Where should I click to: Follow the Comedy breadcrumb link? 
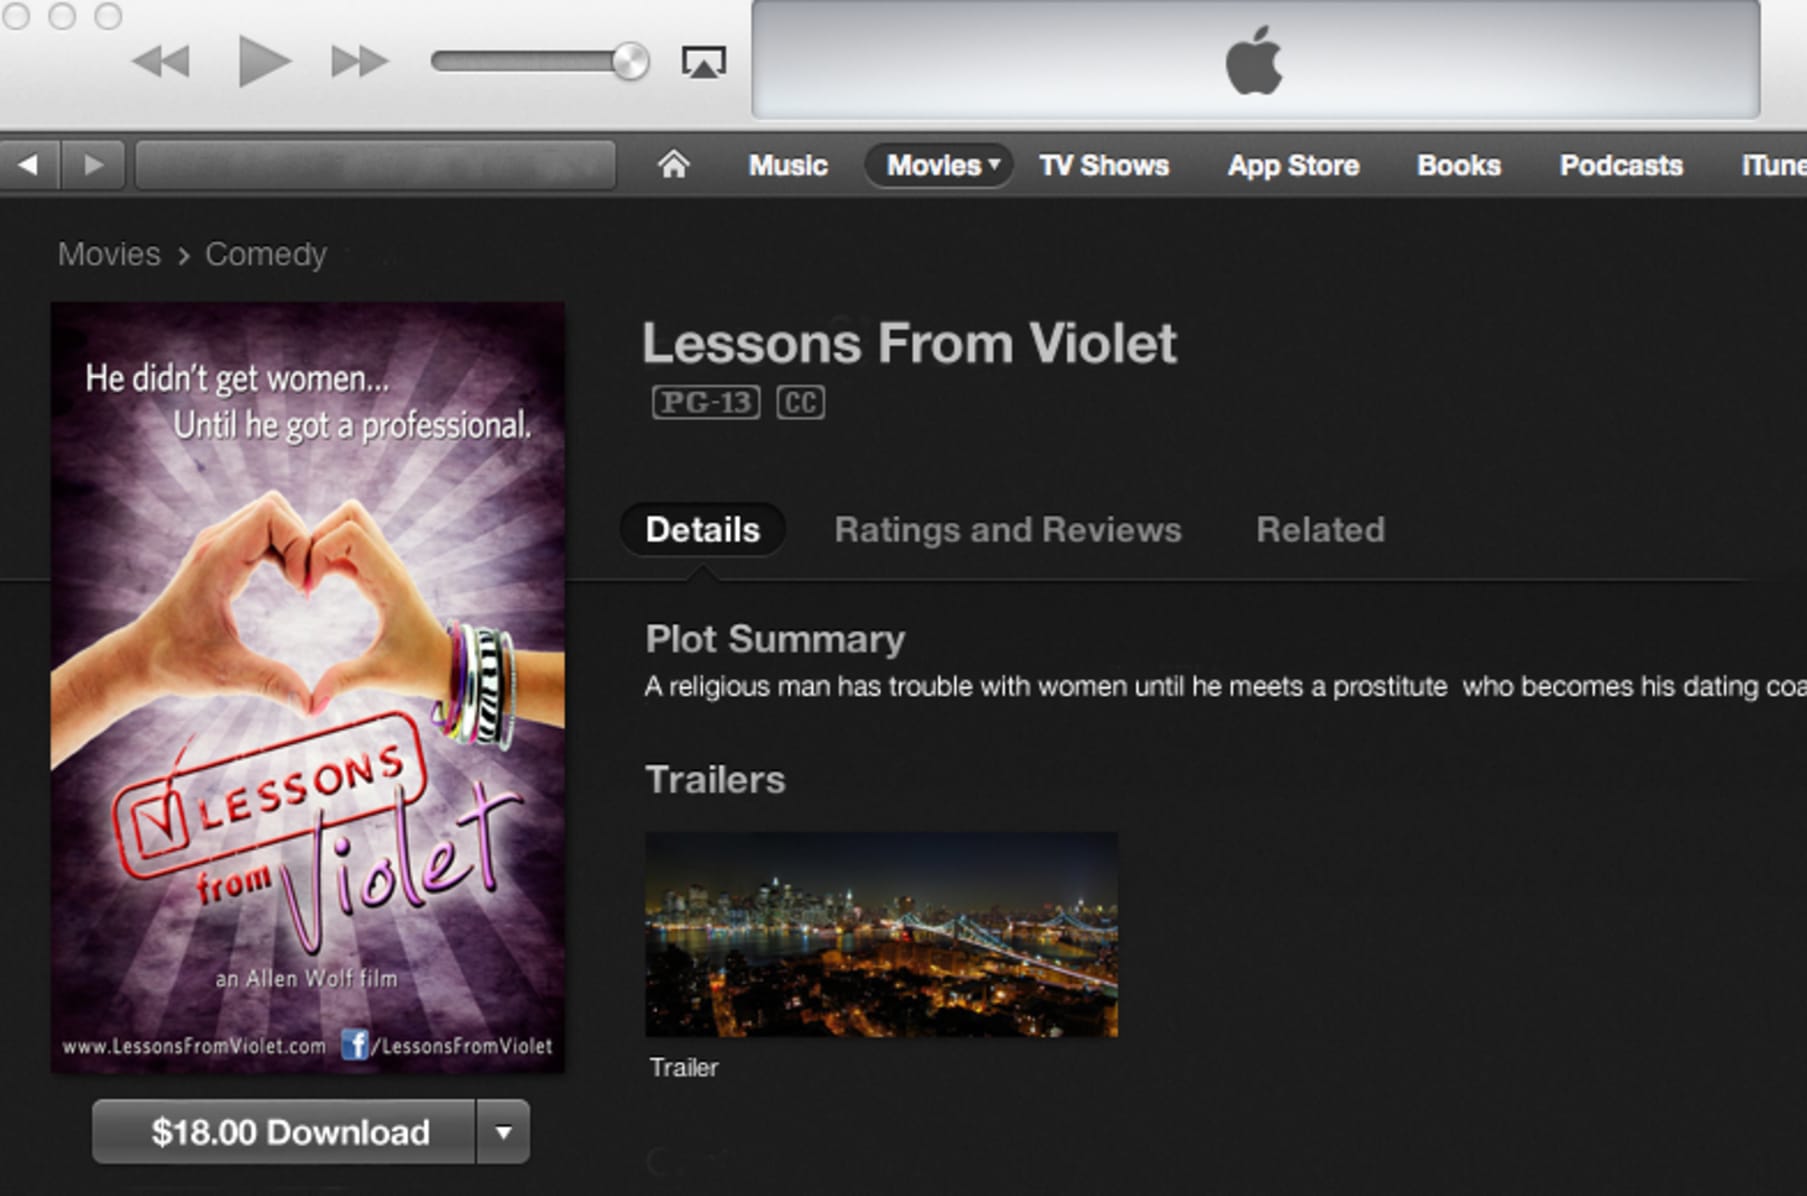click(x=266, y=254)
